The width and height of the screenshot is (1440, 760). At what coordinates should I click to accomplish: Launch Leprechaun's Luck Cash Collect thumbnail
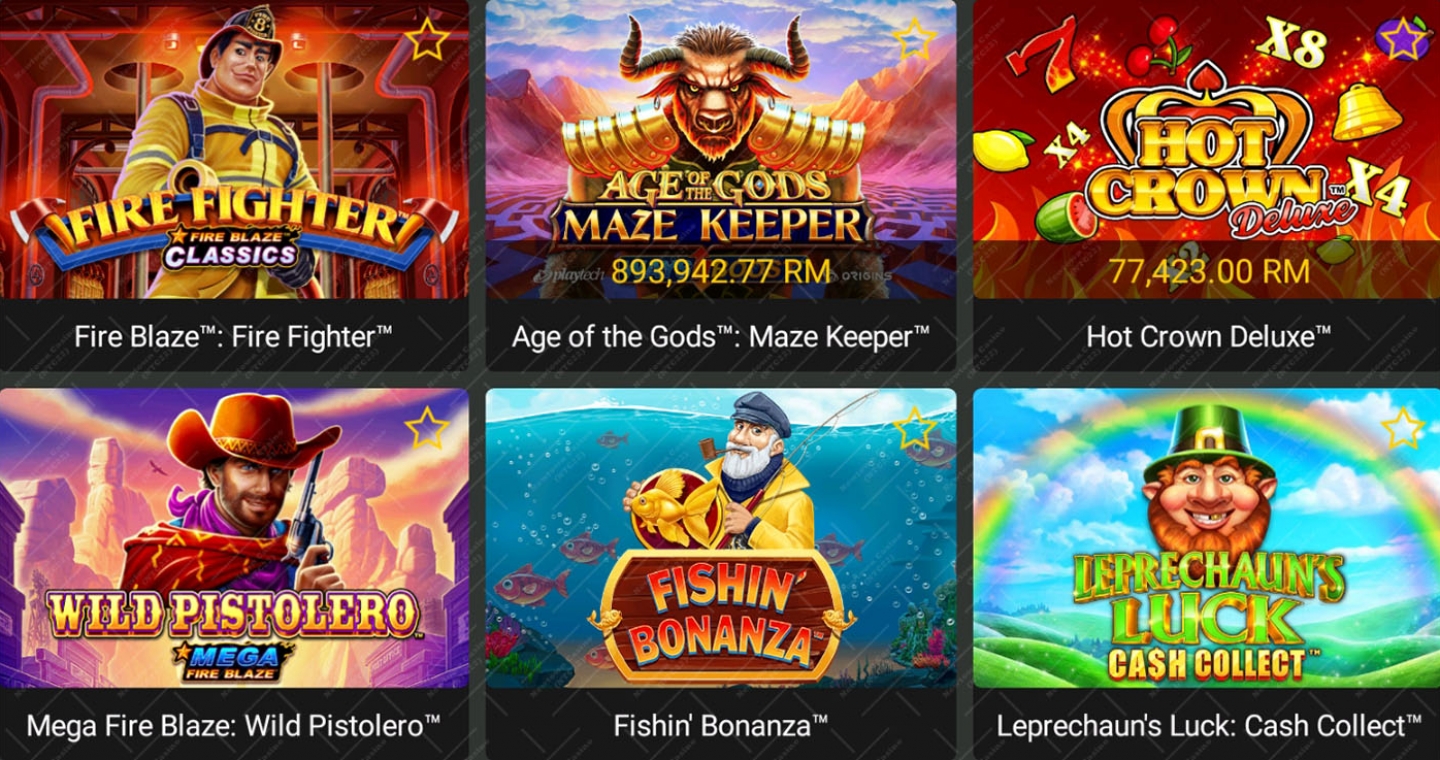point(1206,538)
